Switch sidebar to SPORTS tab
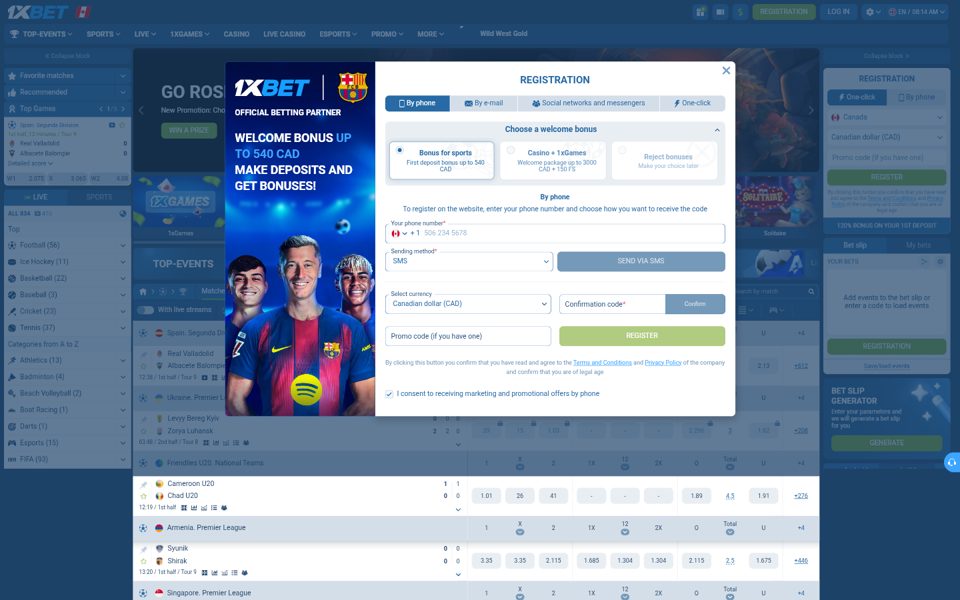Screen dimensions: 960x600 coord(99,197)
